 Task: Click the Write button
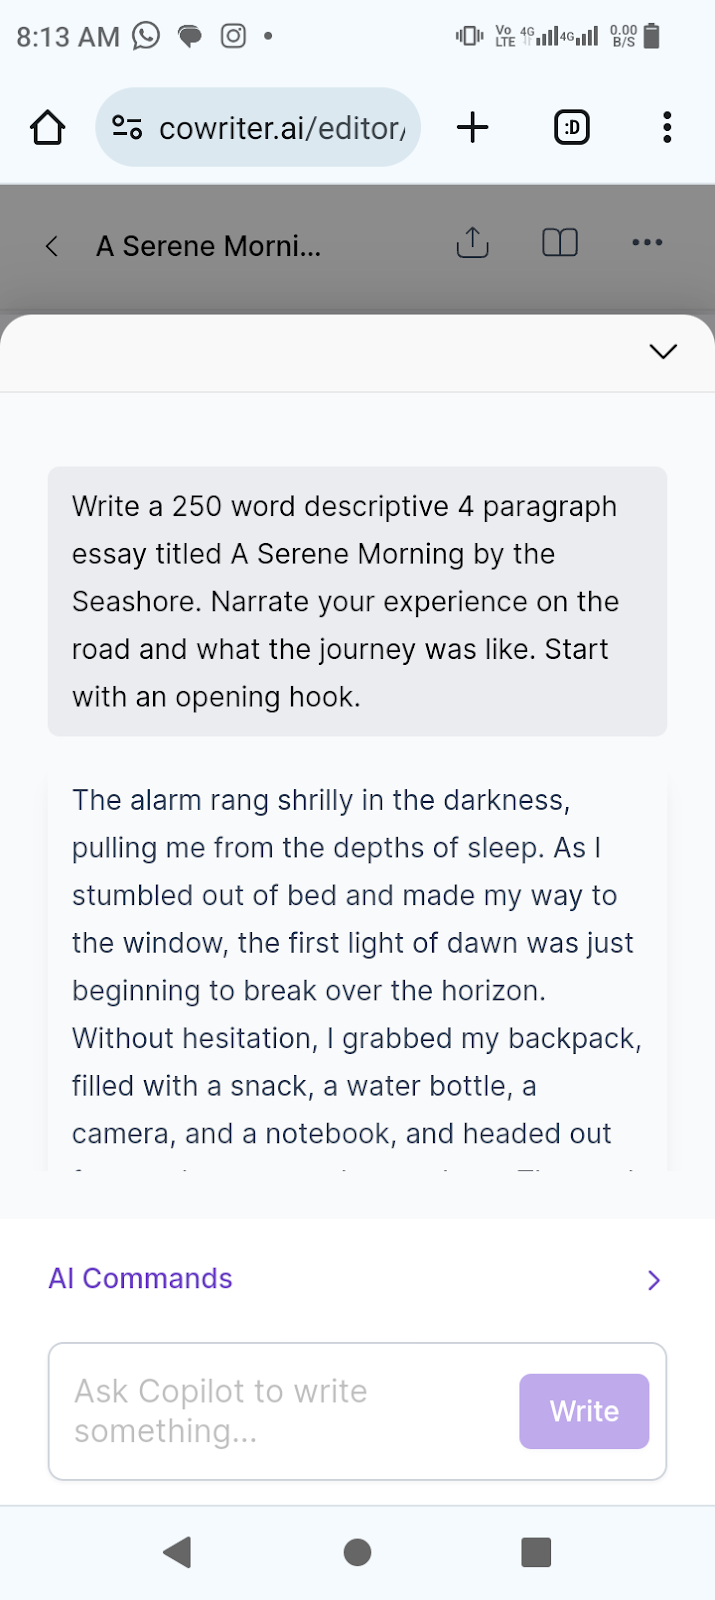click(584, 1411)
